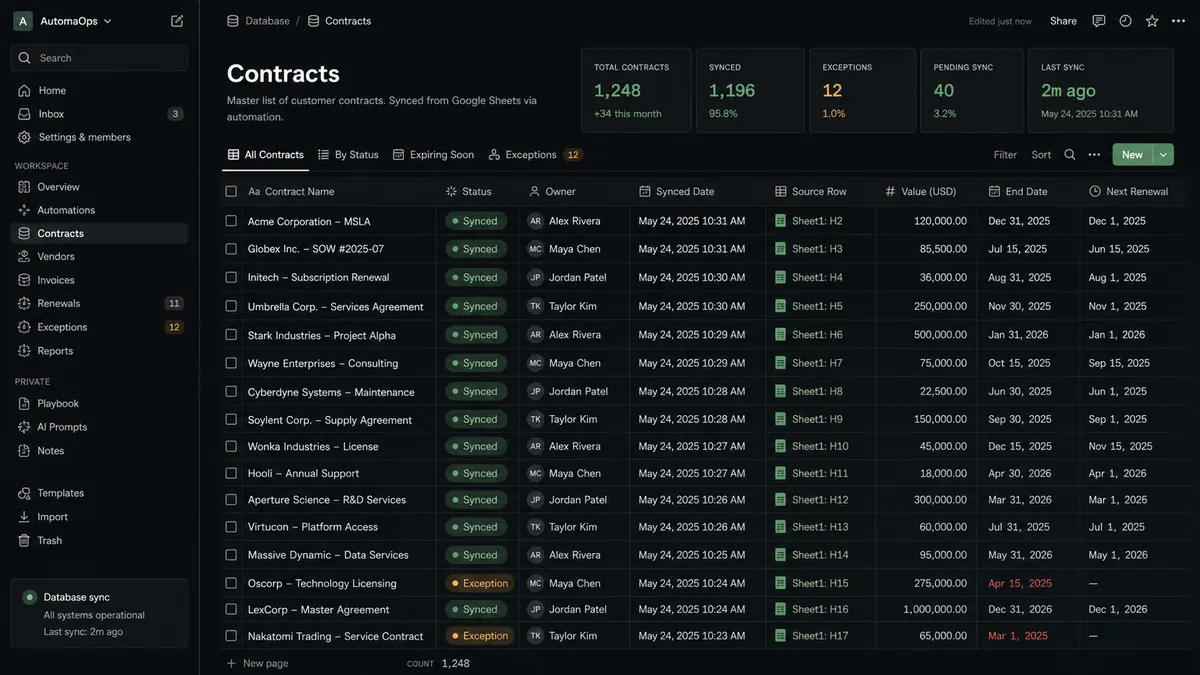
Task: Open page history clock icon
Action: (x=1125, y=21)
